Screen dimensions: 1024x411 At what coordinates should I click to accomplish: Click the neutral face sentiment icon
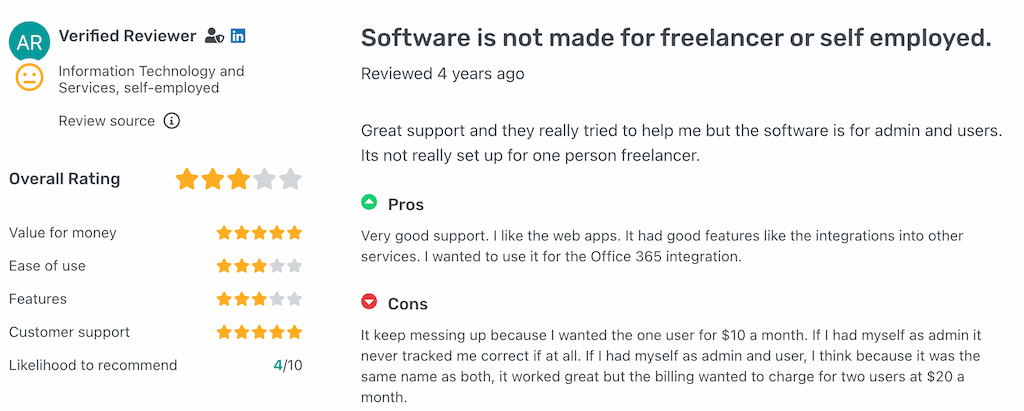(29, 78)
